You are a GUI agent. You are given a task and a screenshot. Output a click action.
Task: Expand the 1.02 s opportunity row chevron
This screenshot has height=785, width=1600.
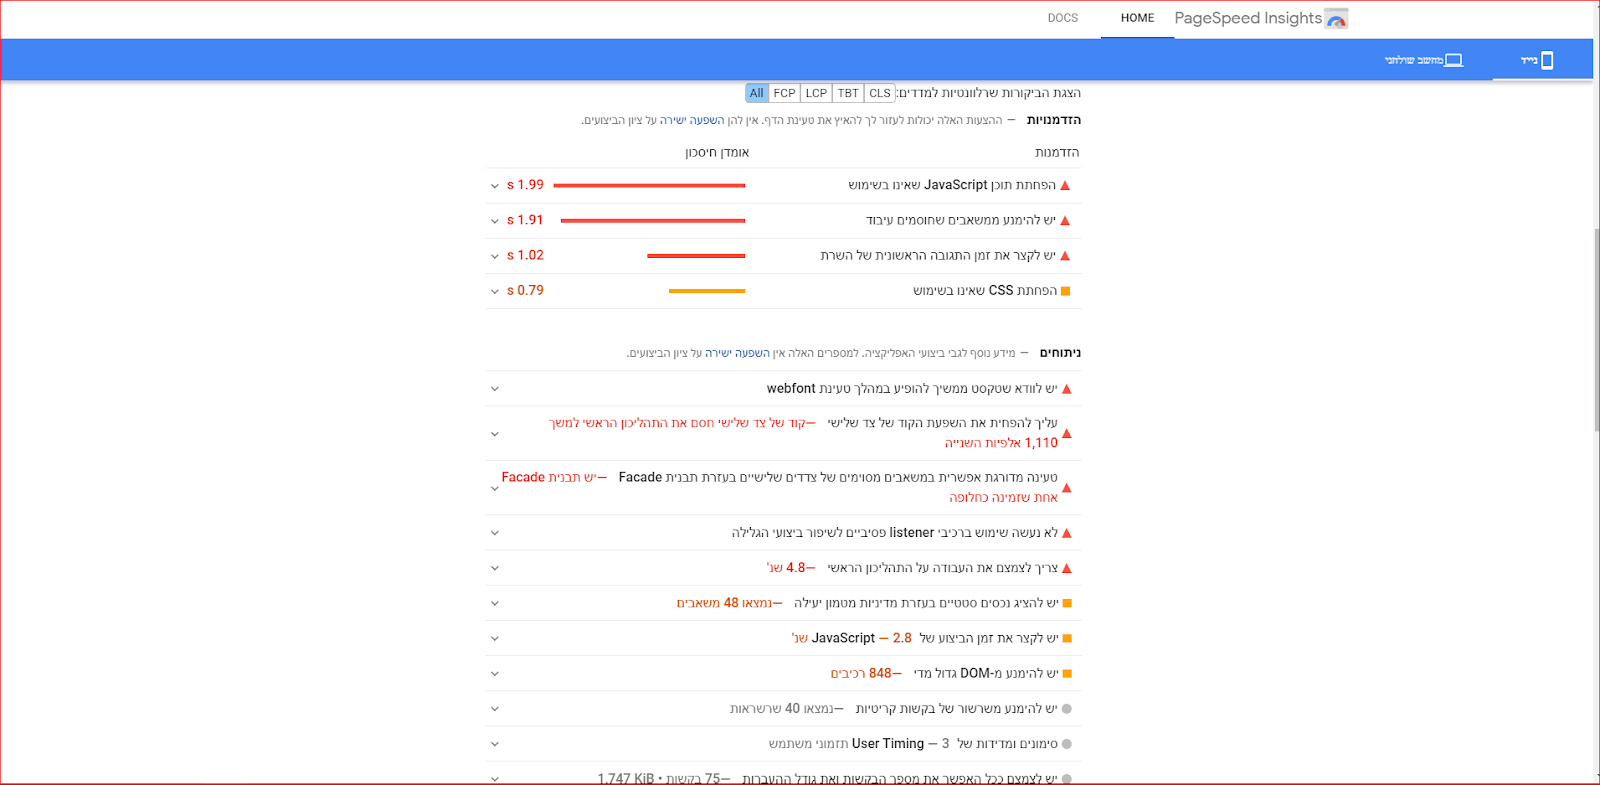click(494, 256)
